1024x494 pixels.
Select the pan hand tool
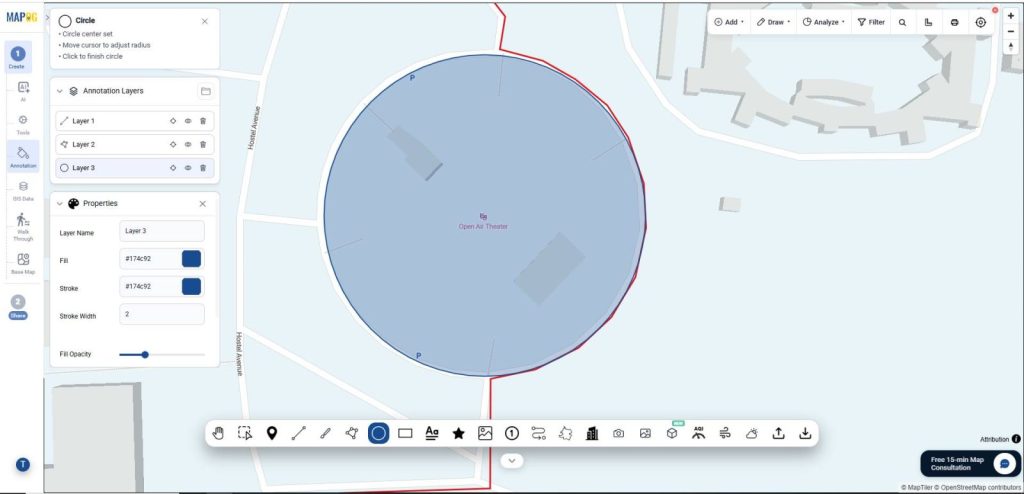(218, 433)
